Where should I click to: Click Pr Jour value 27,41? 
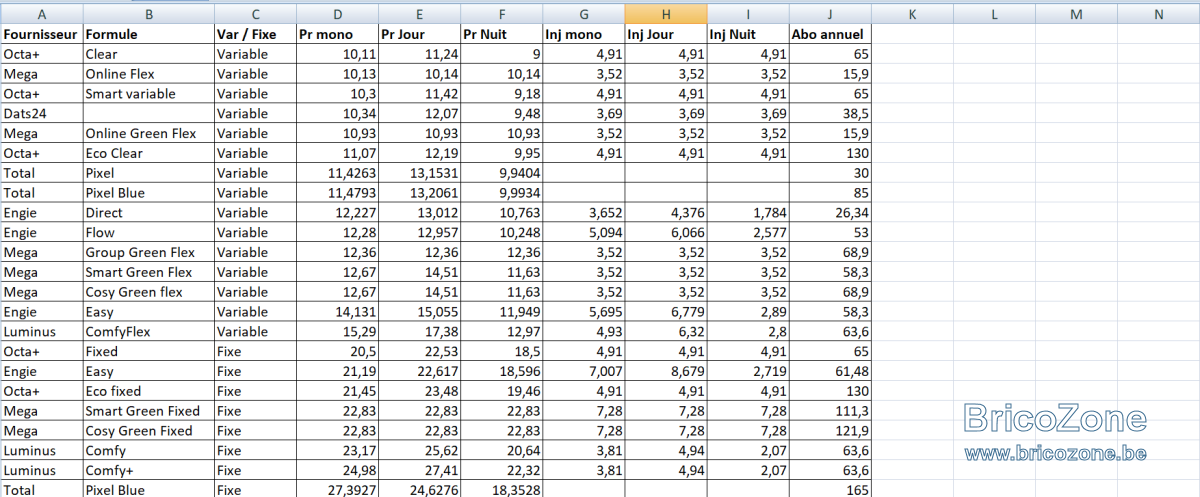click(419, 469)
